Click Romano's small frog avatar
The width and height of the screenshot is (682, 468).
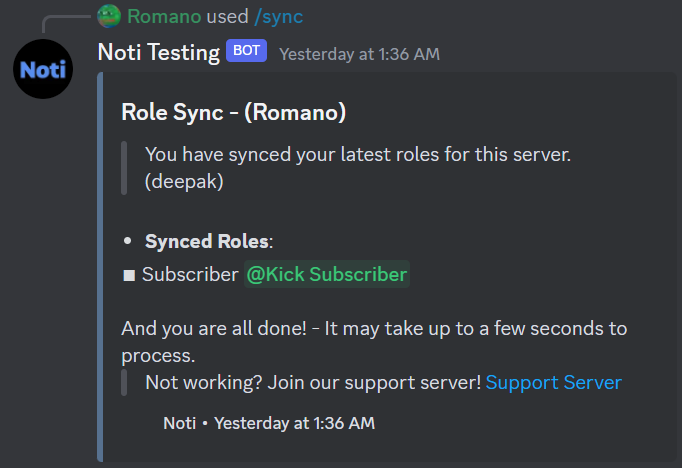coord(110,16)
